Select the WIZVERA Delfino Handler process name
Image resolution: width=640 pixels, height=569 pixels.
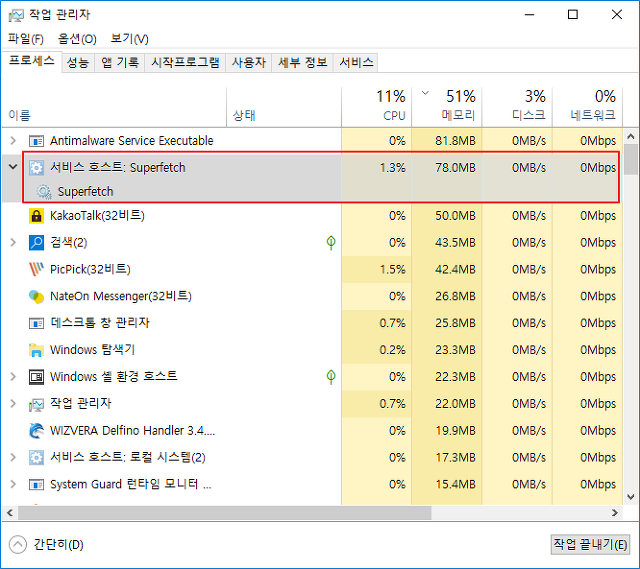[x=132, y=431]
